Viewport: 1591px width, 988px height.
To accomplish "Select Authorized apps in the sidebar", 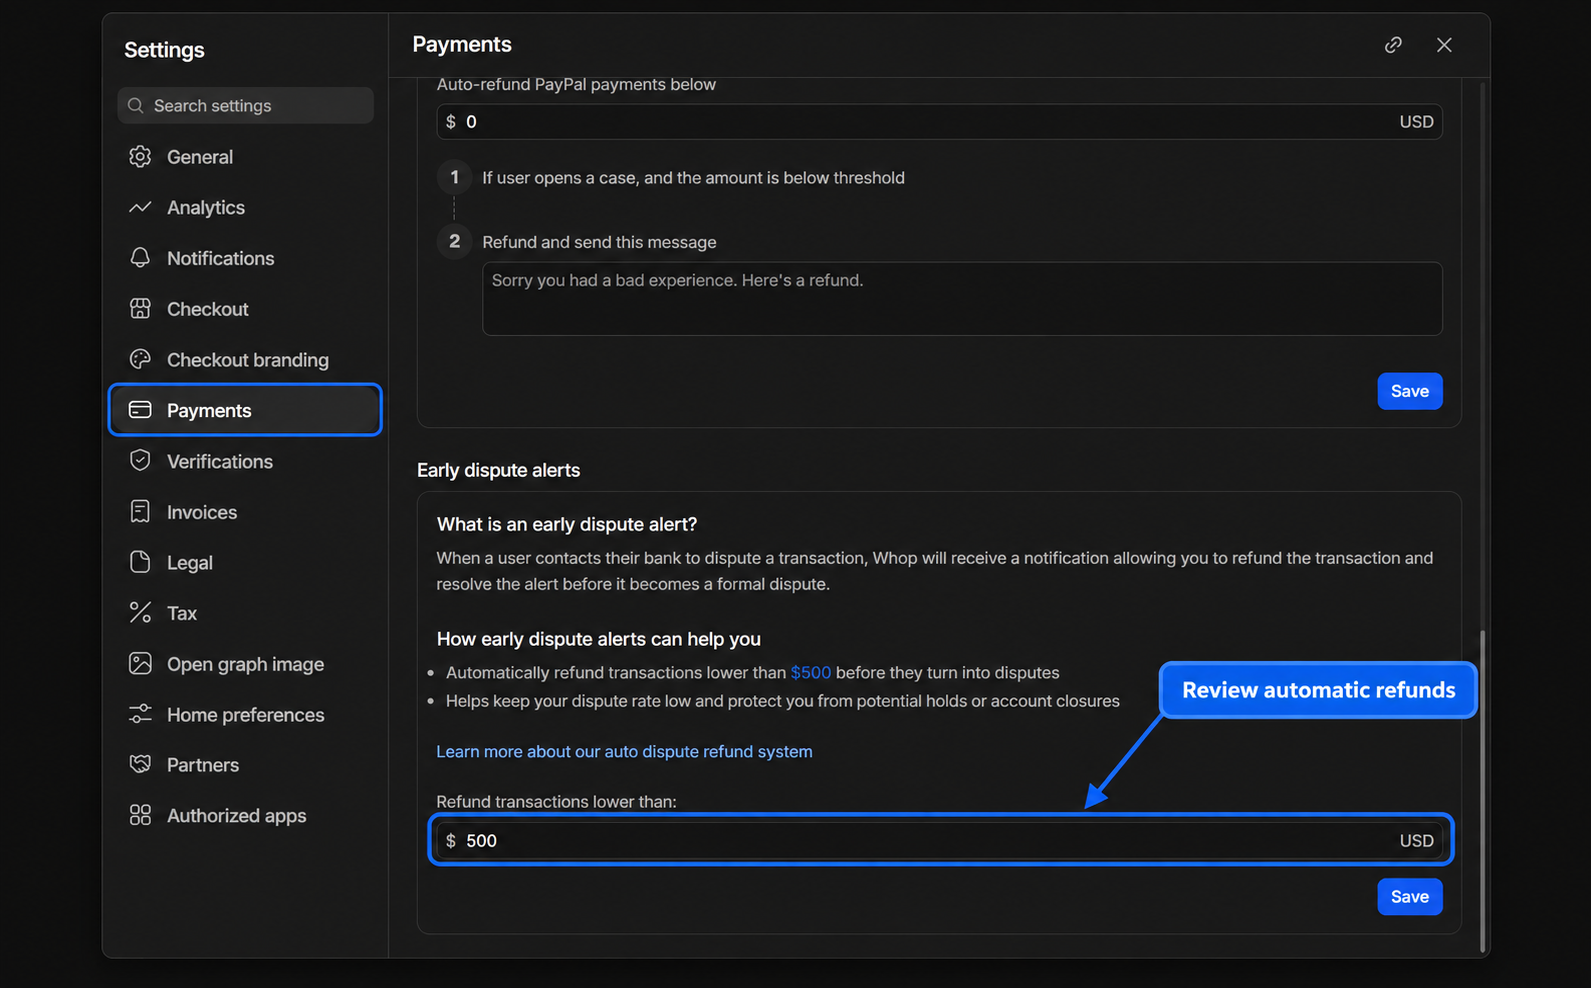I will [245, 816].
